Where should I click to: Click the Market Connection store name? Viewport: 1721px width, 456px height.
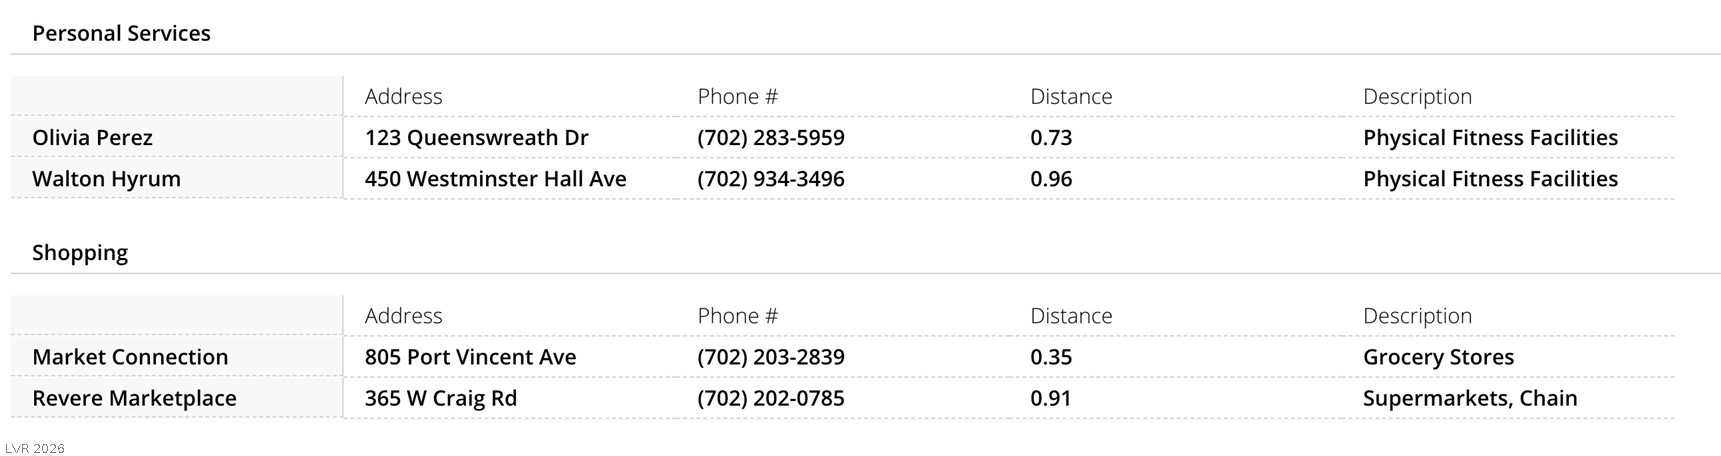tap(130, 357)
